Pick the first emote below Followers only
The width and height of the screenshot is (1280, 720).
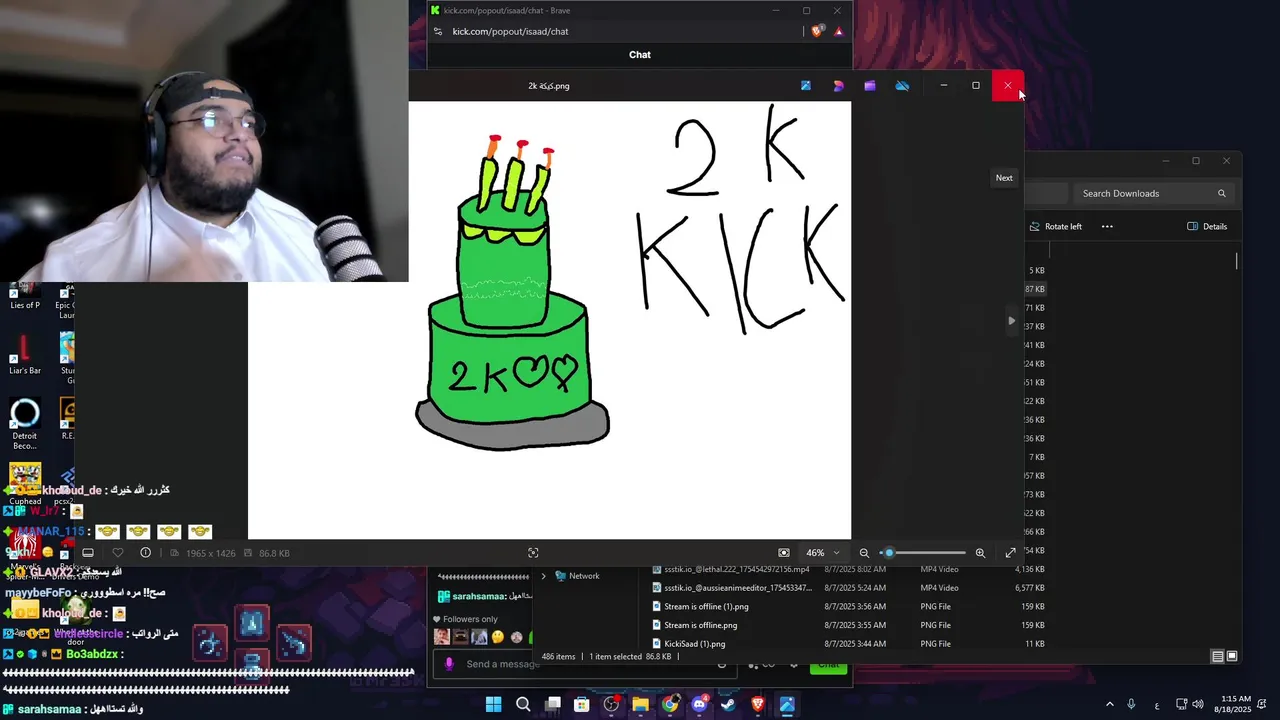click(441, 637)
